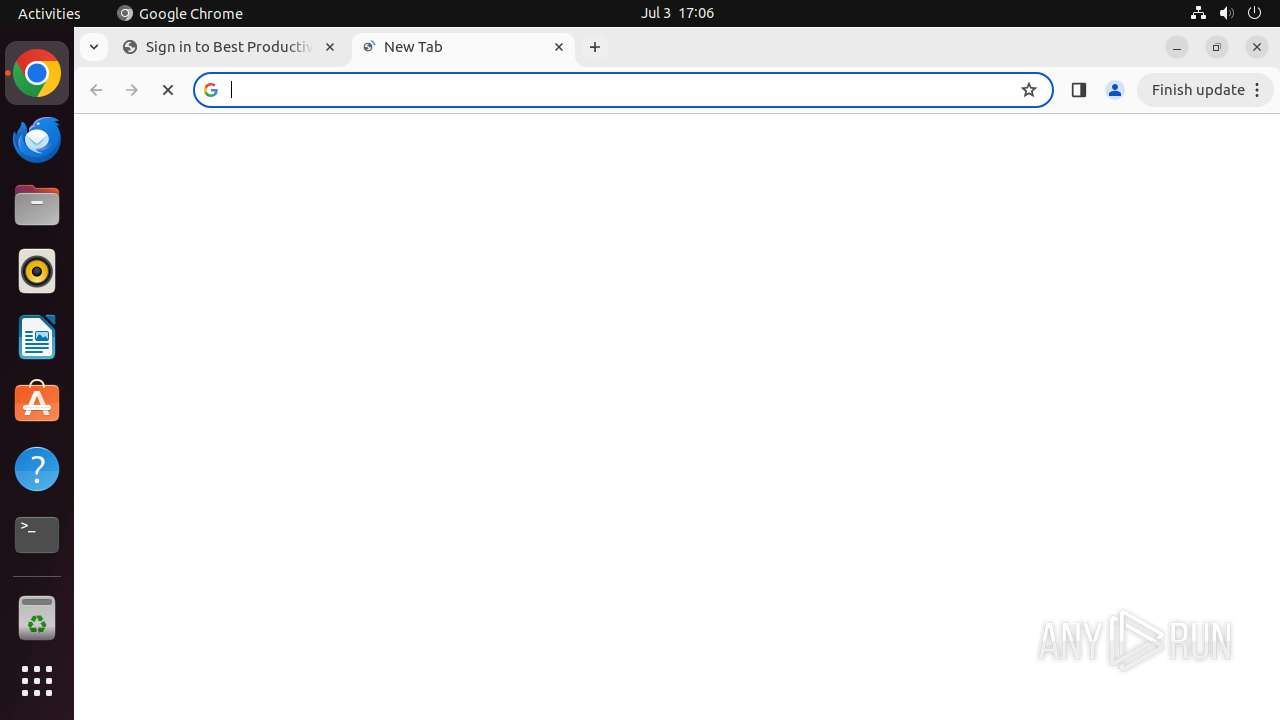1280x720 pixels.
Task: Open the Chrome profile avatar icon
Action: coord(1115,90)
